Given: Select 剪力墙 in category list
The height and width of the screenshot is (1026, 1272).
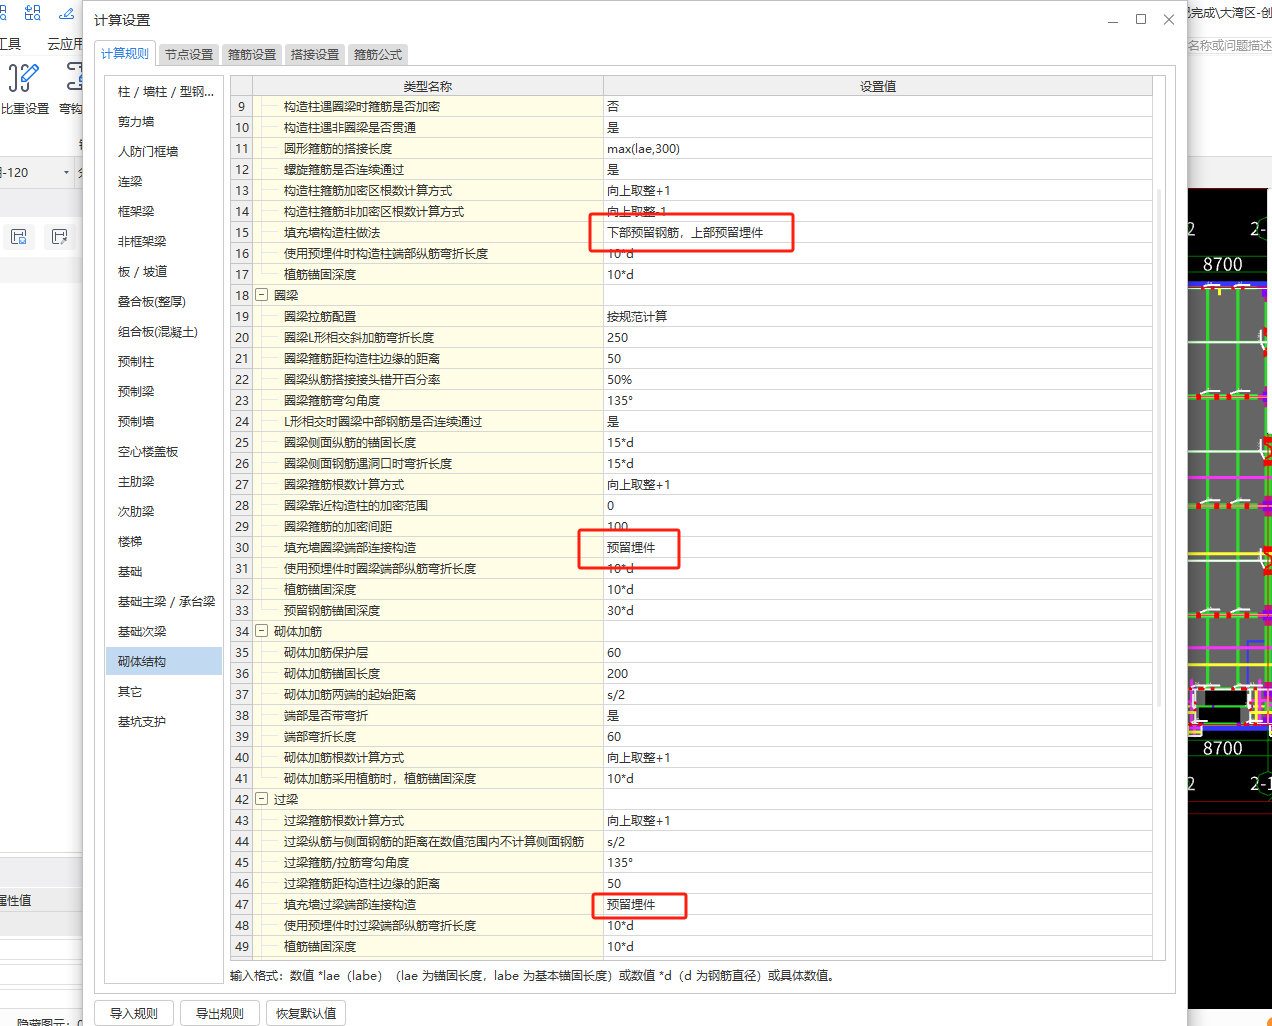Looking at the screenshot, I should [x=164, y=122].
